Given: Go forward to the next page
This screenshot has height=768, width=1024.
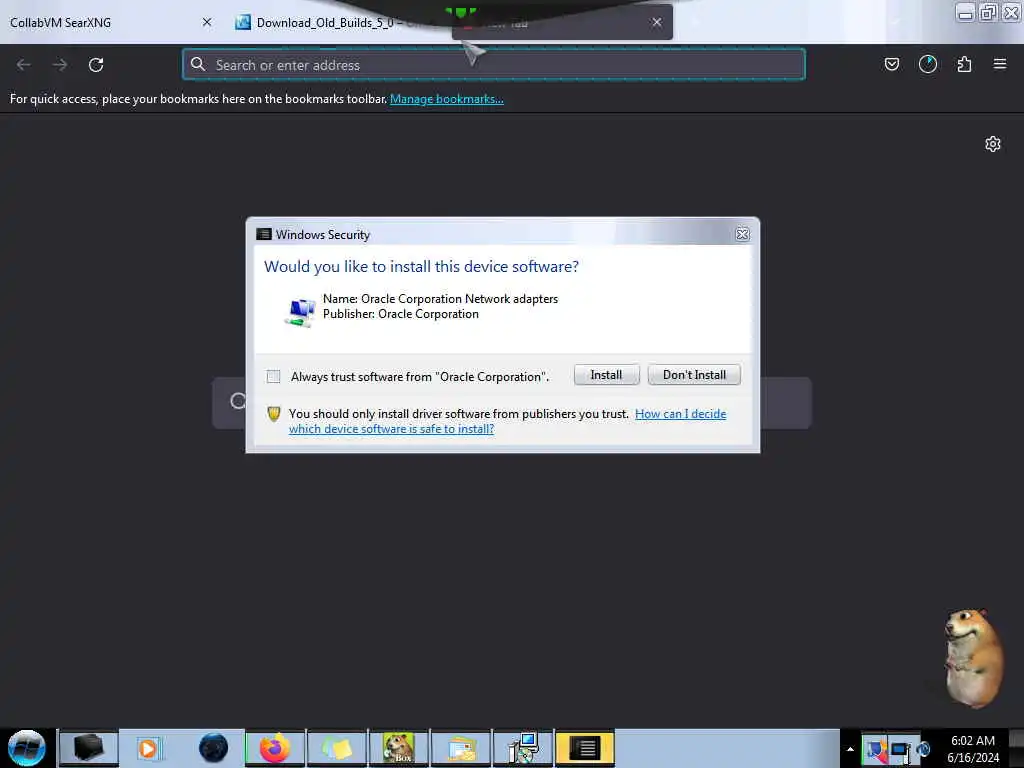Looking at the screenshot, I should pos(60,65).
